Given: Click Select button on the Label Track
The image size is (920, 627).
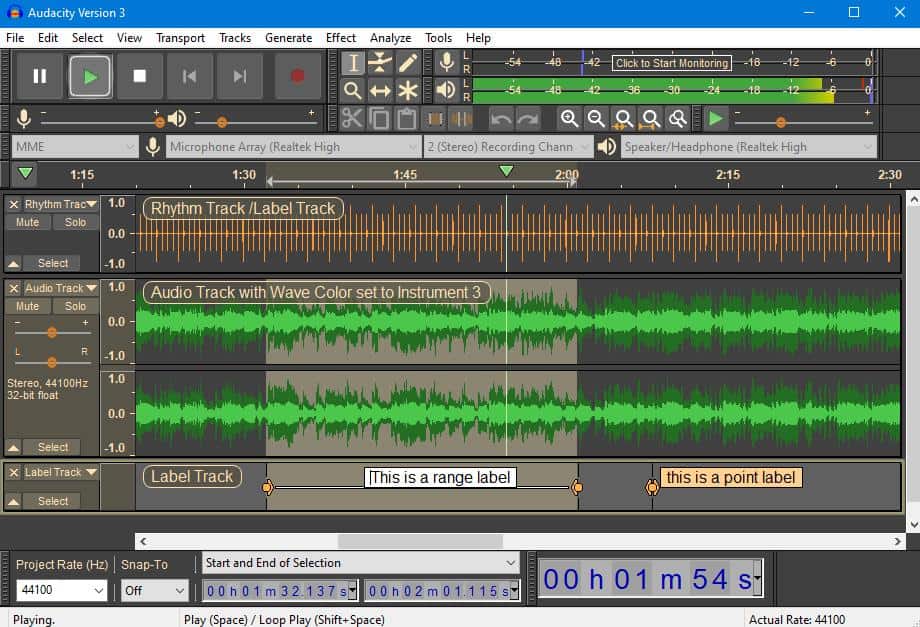Looking at the screenshot, I should pyautogui.click(x=53, y=501).
